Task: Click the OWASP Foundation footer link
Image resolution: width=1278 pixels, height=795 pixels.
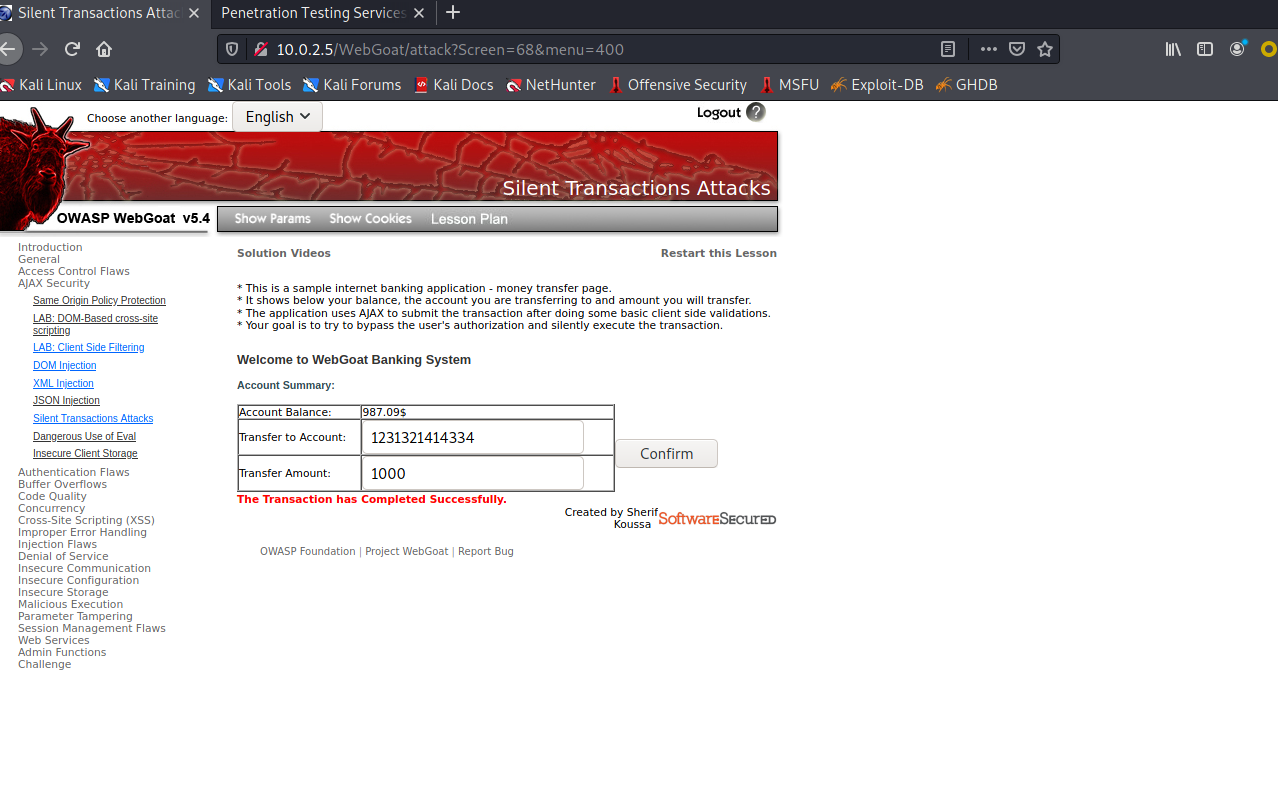Action: [307, 551]
